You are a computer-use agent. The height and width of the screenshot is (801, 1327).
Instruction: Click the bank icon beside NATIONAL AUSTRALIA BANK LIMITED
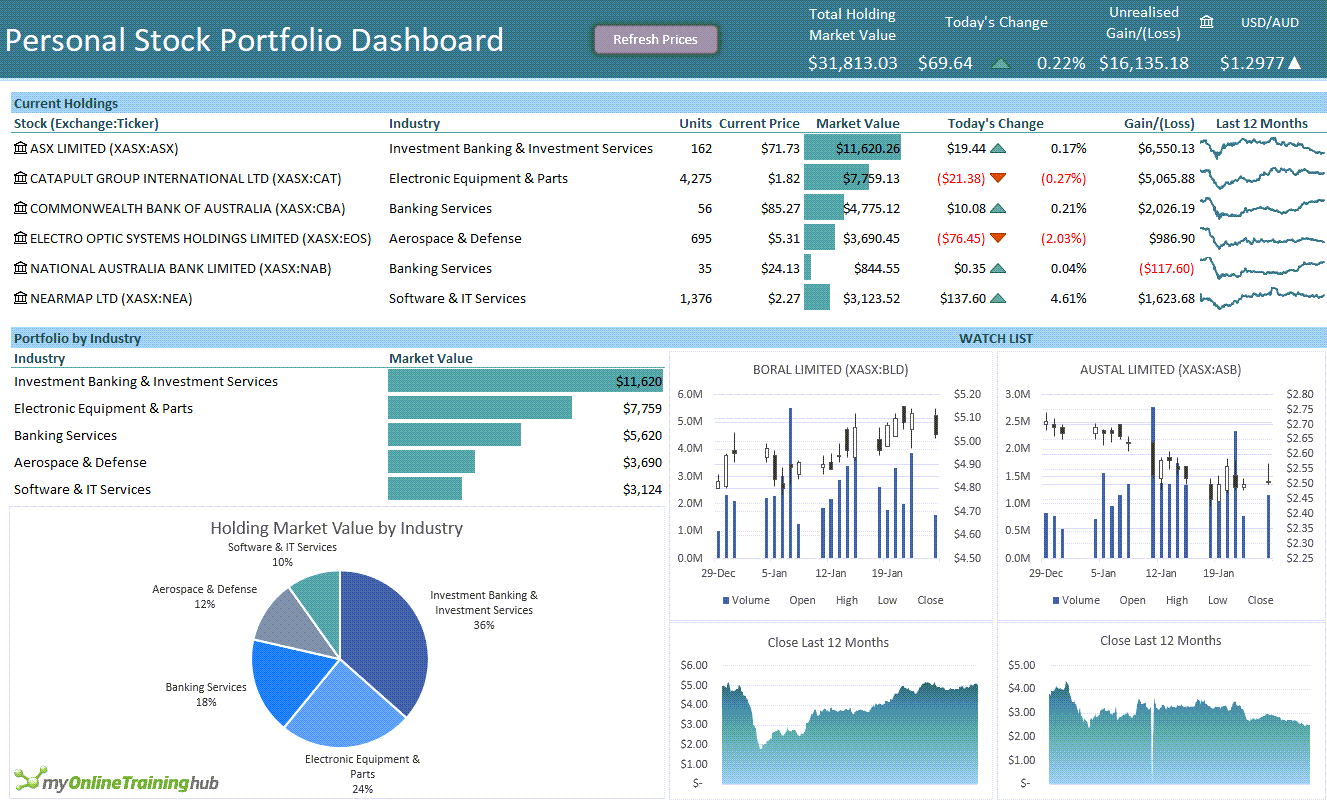coord(20,267)
